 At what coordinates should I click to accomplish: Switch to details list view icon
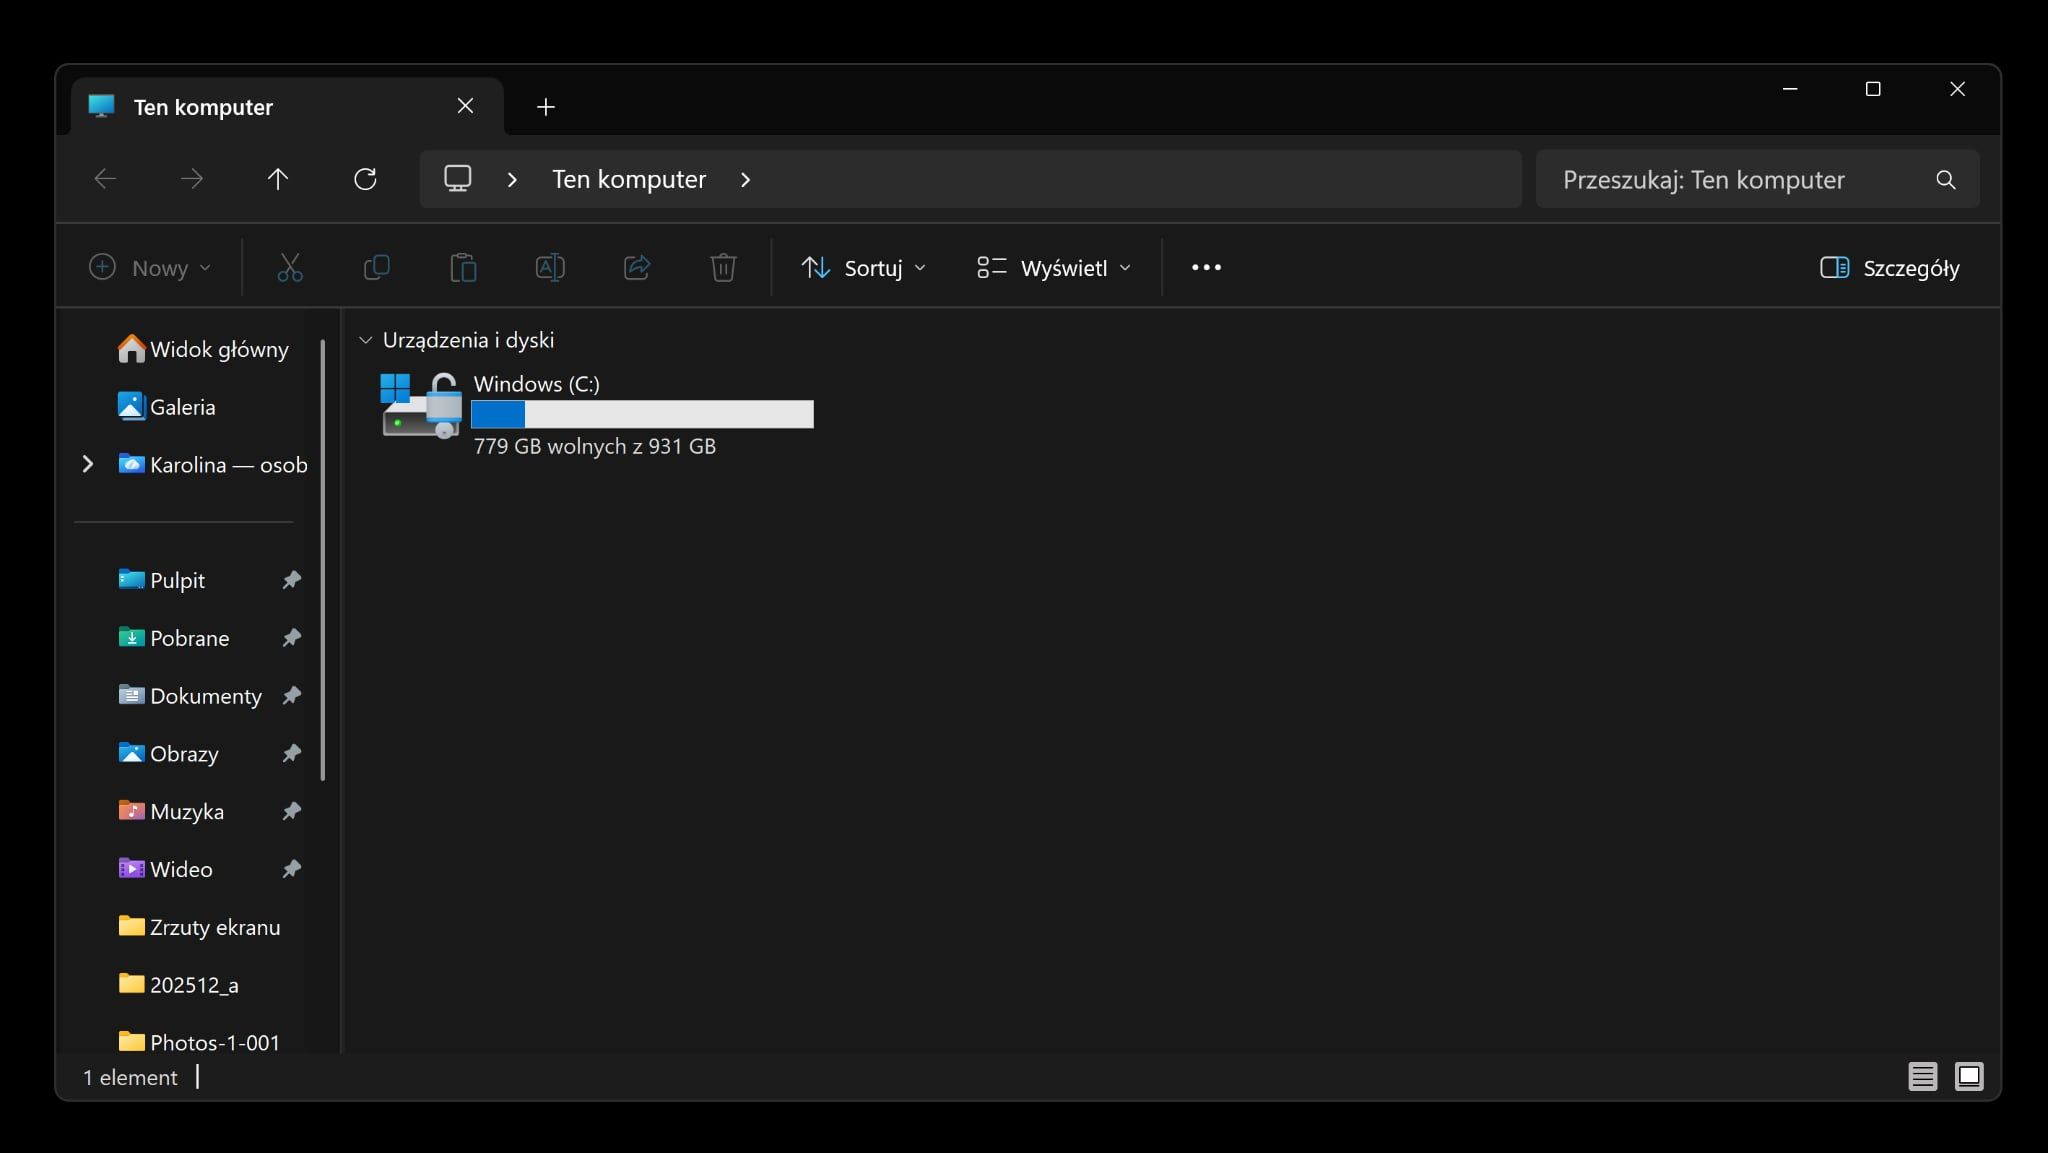(1922, 1076)
